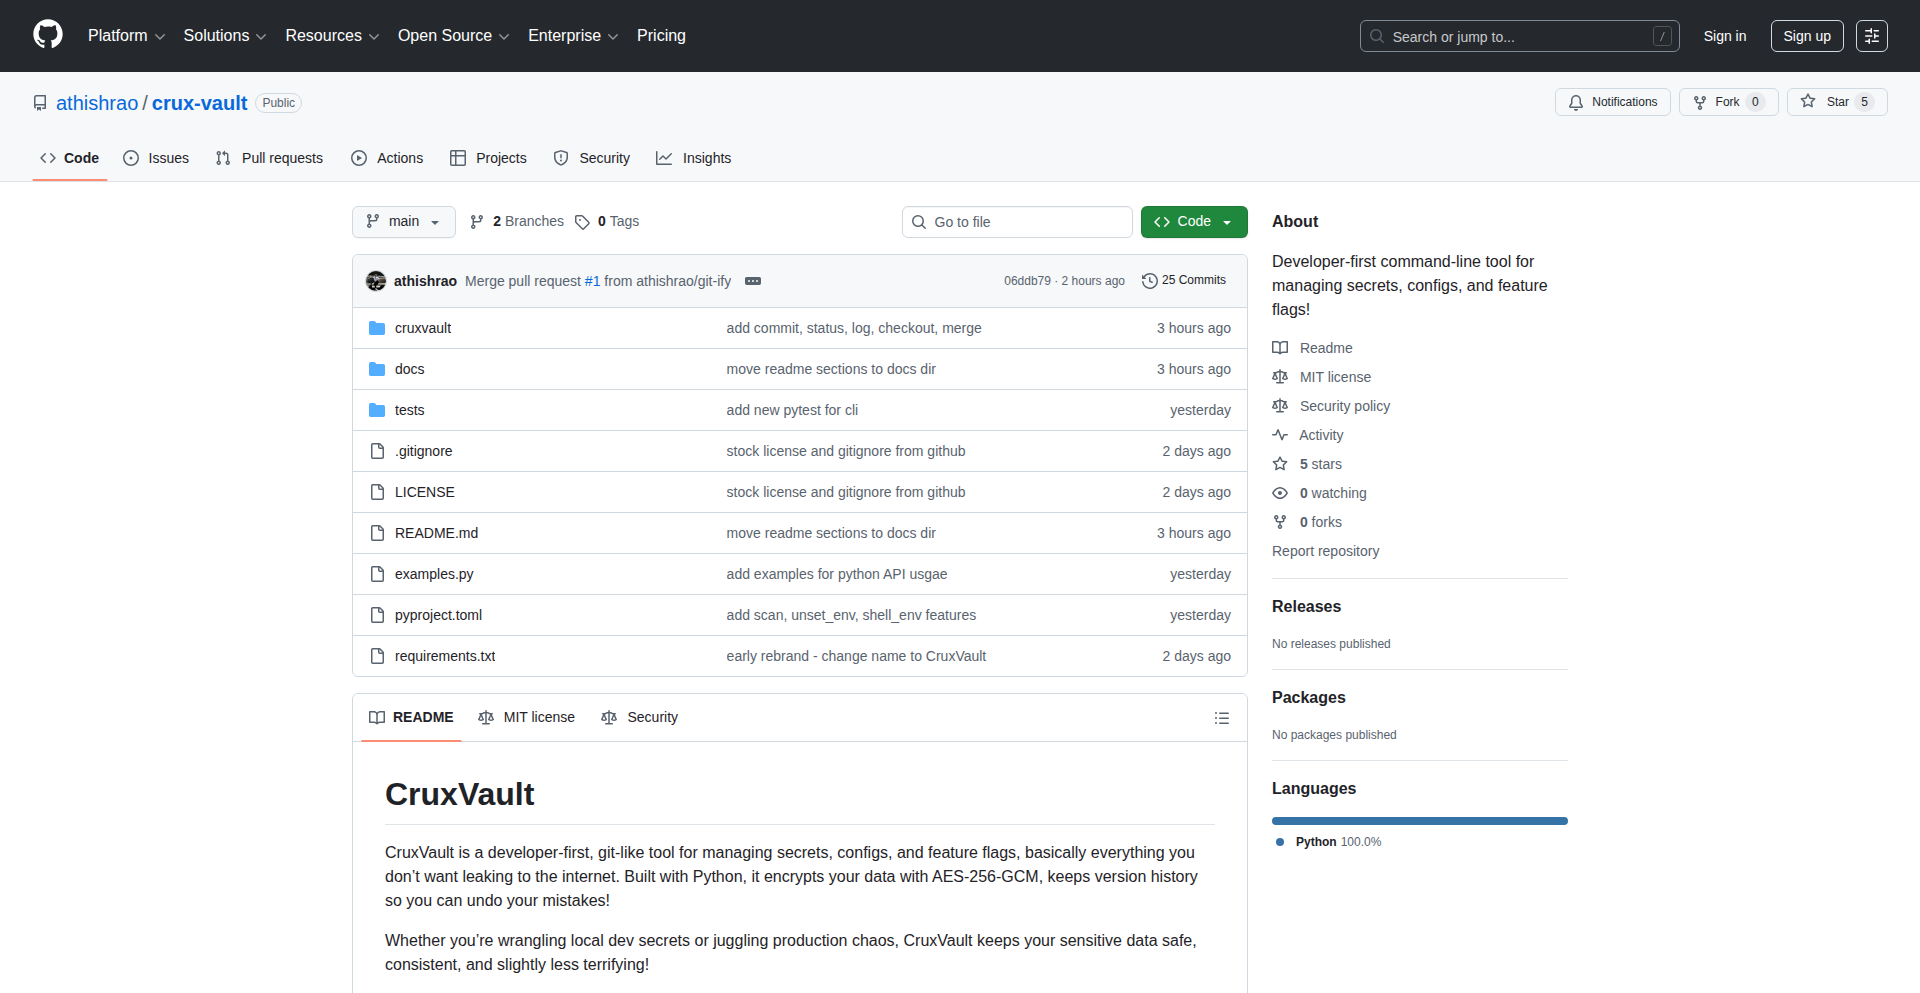Expand the Open Source menu
The image size is (1920, 993).
tap(453, 36)
